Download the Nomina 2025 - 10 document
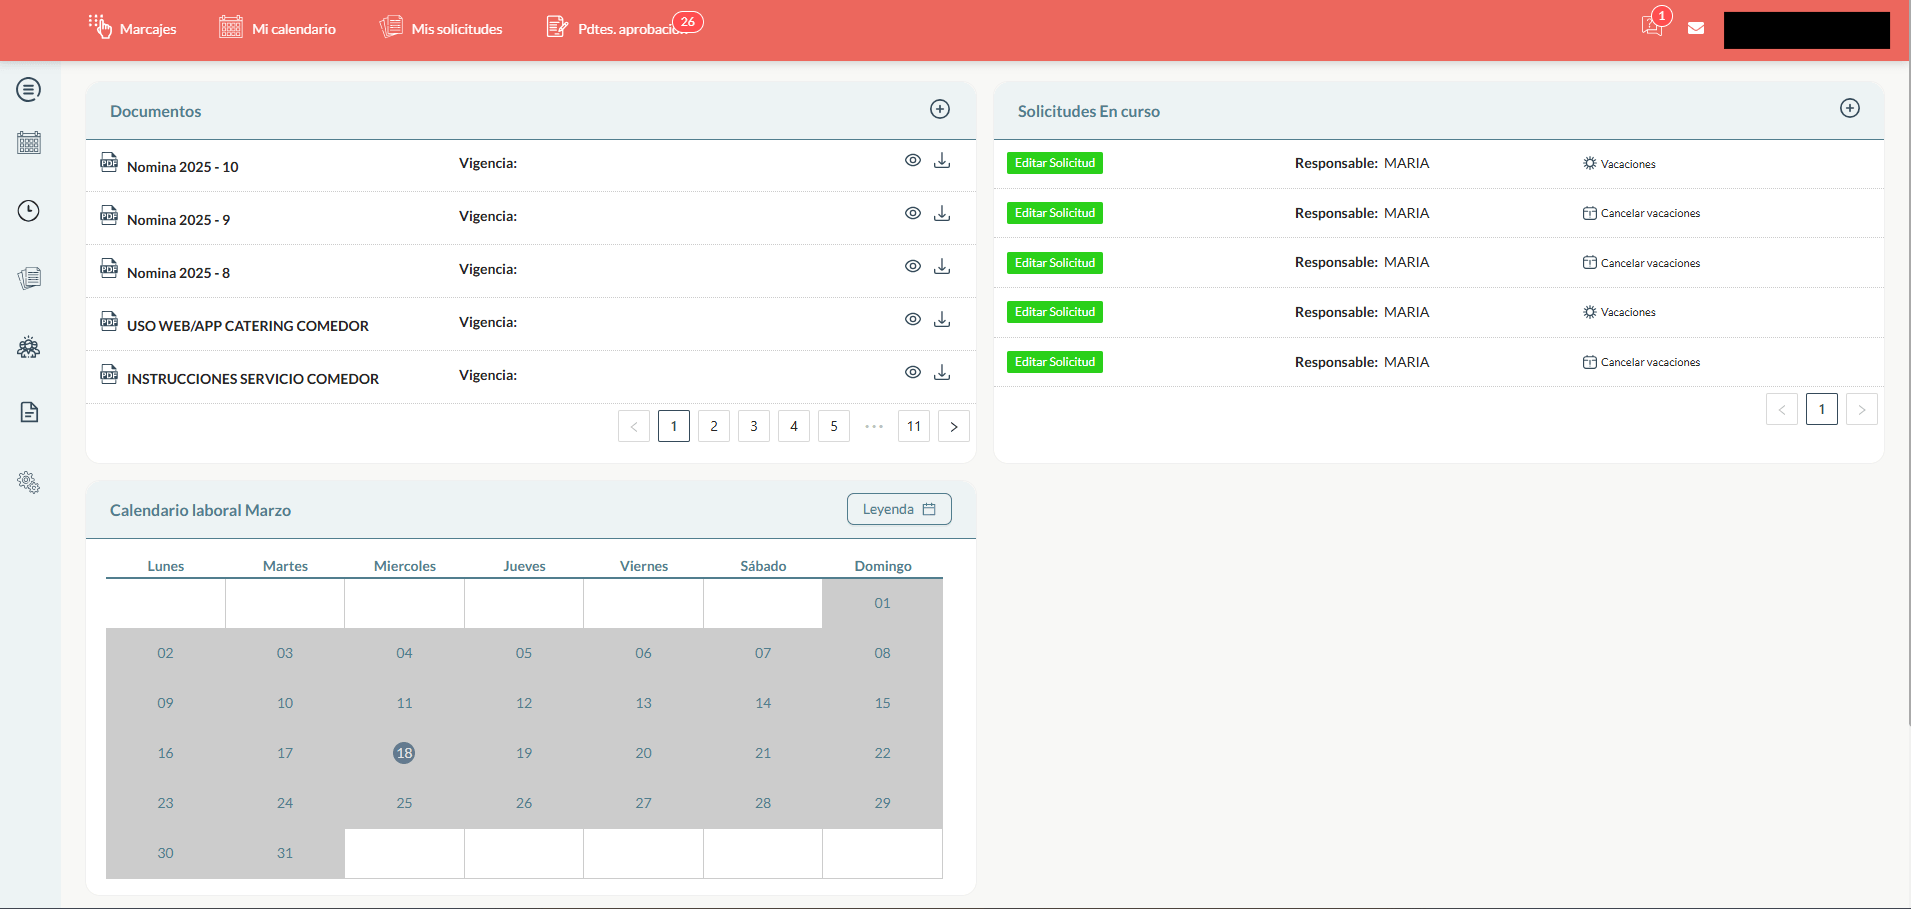The image size is (1911, 909). [x=942, y=161]
